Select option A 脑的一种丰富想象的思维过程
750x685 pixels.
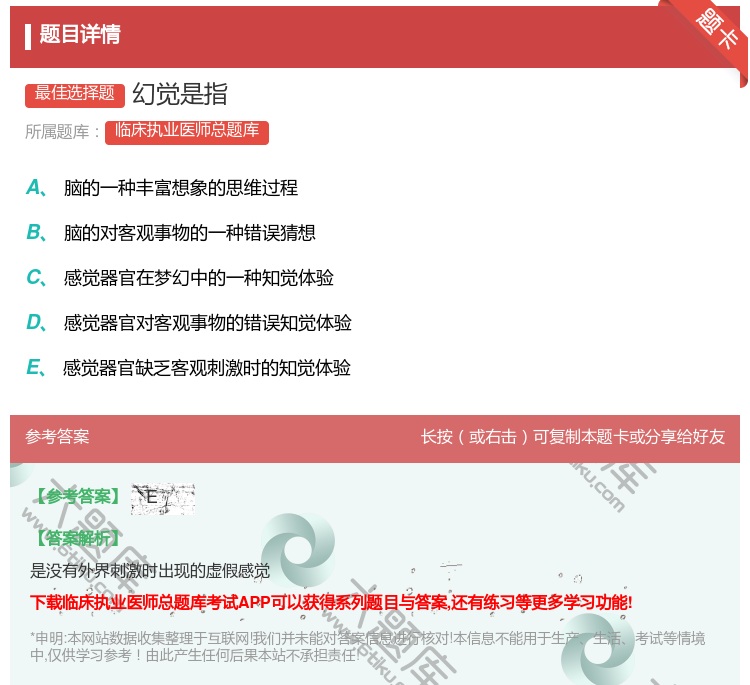[x=162, y=188]
